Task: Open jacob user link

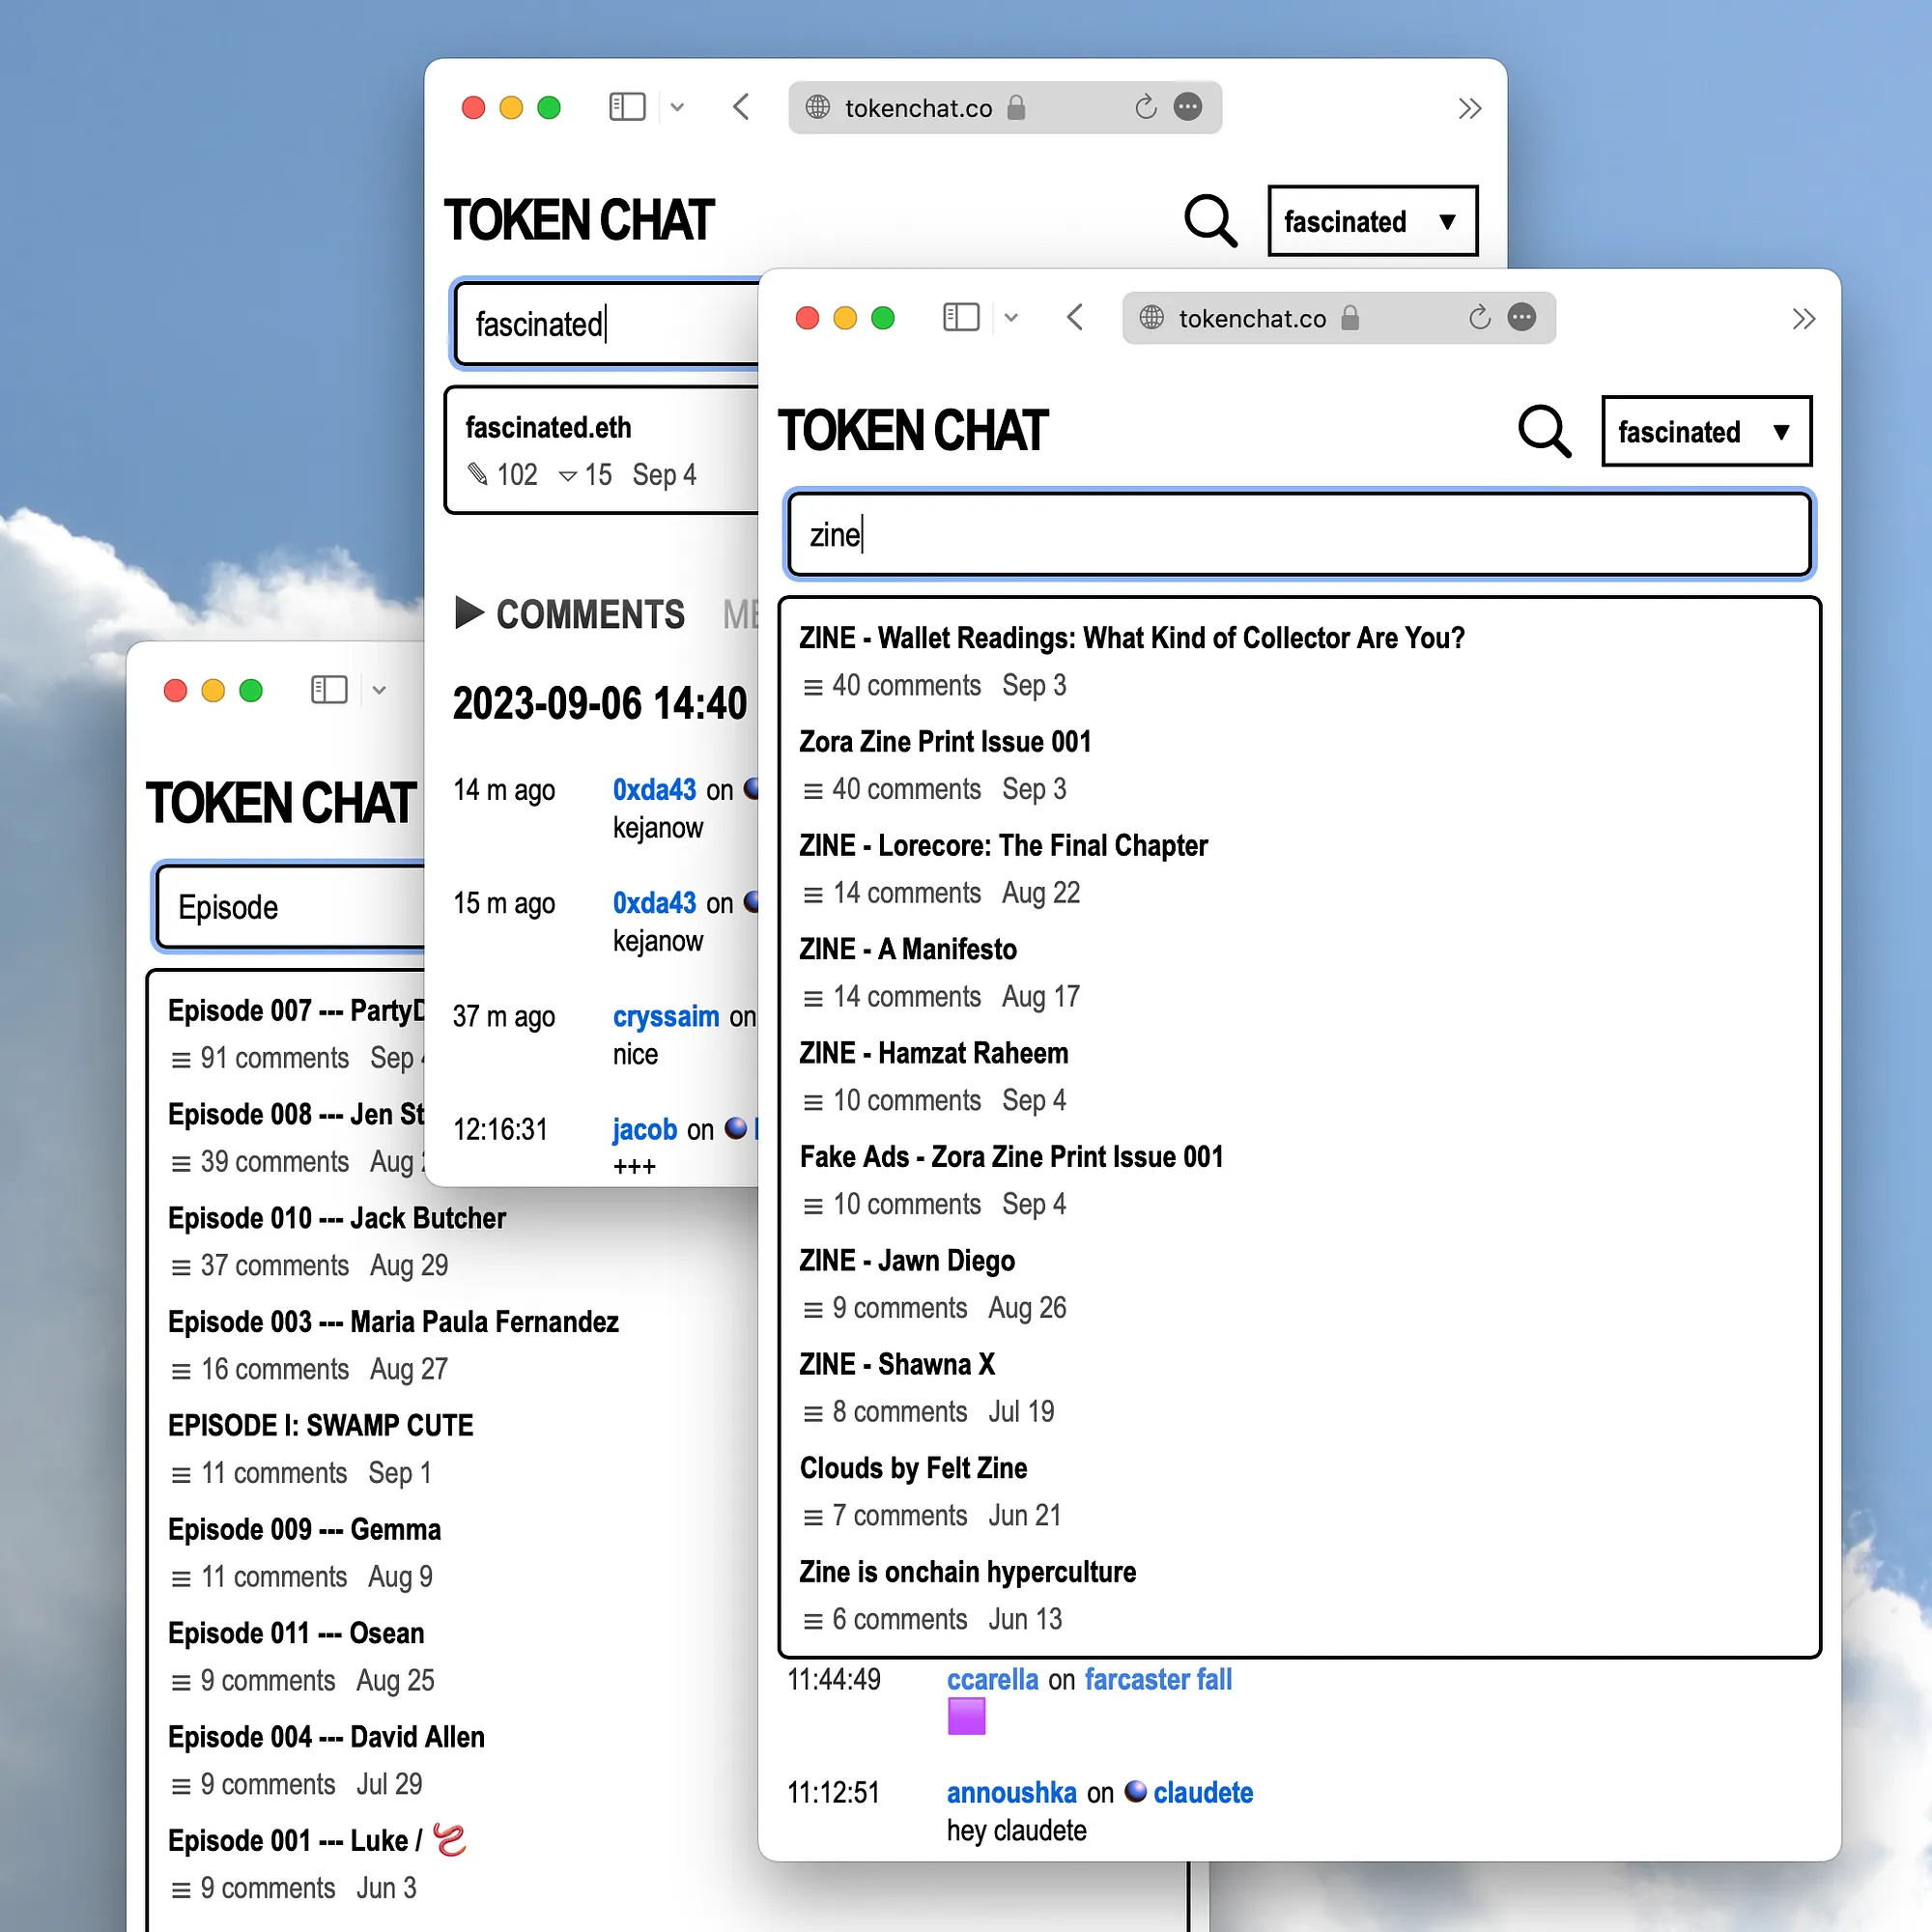Action: pyautogui.click(x=645, y=1129)
